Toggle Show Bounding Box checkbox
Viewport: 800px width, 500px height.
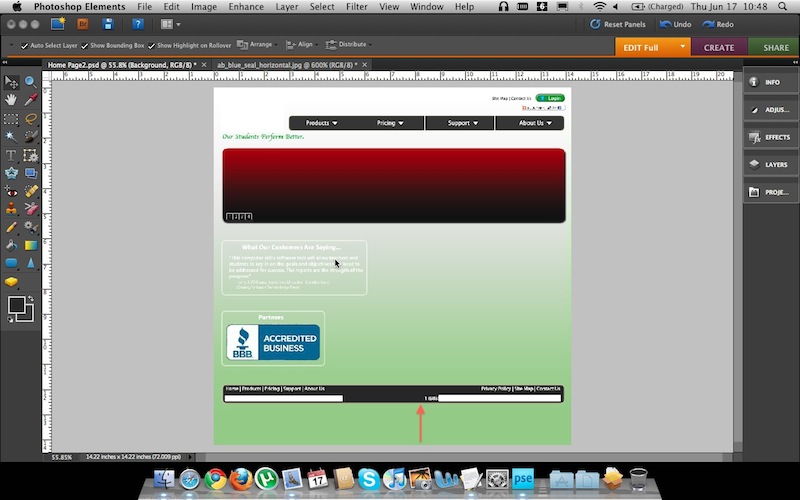pos(84,46)
